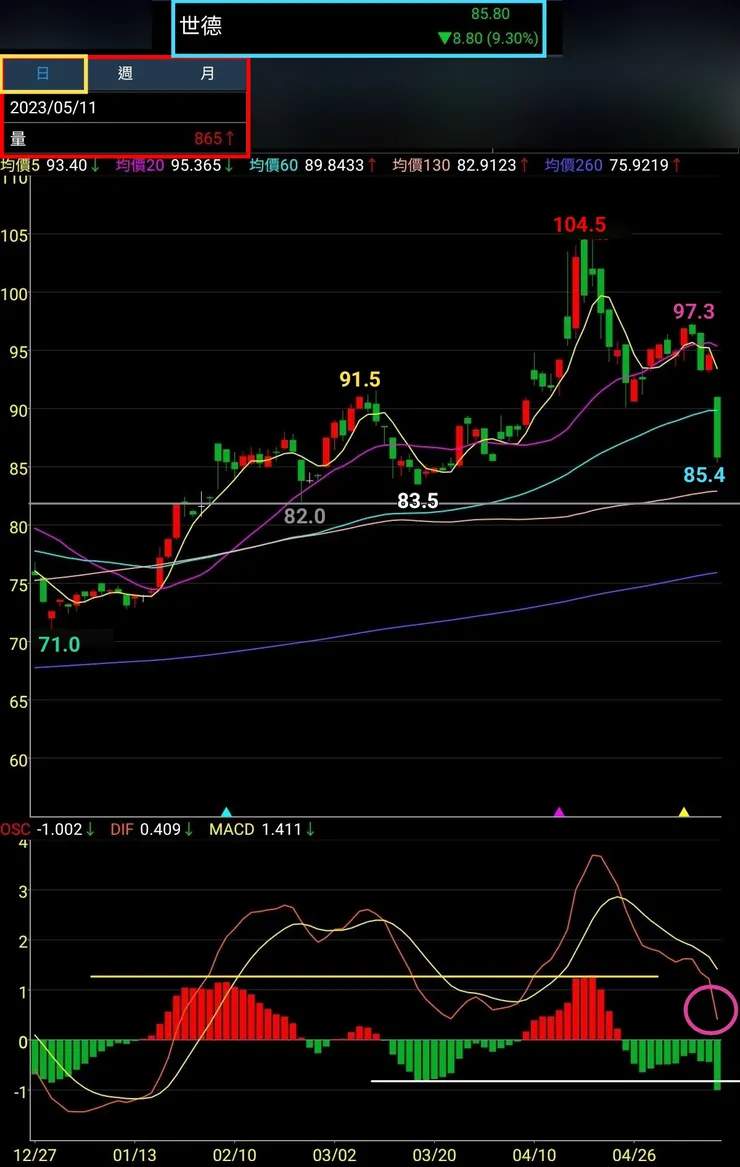Tap the 均價130 82.9123 moving average label
The image size is (740, 1167).
(462, 165)
